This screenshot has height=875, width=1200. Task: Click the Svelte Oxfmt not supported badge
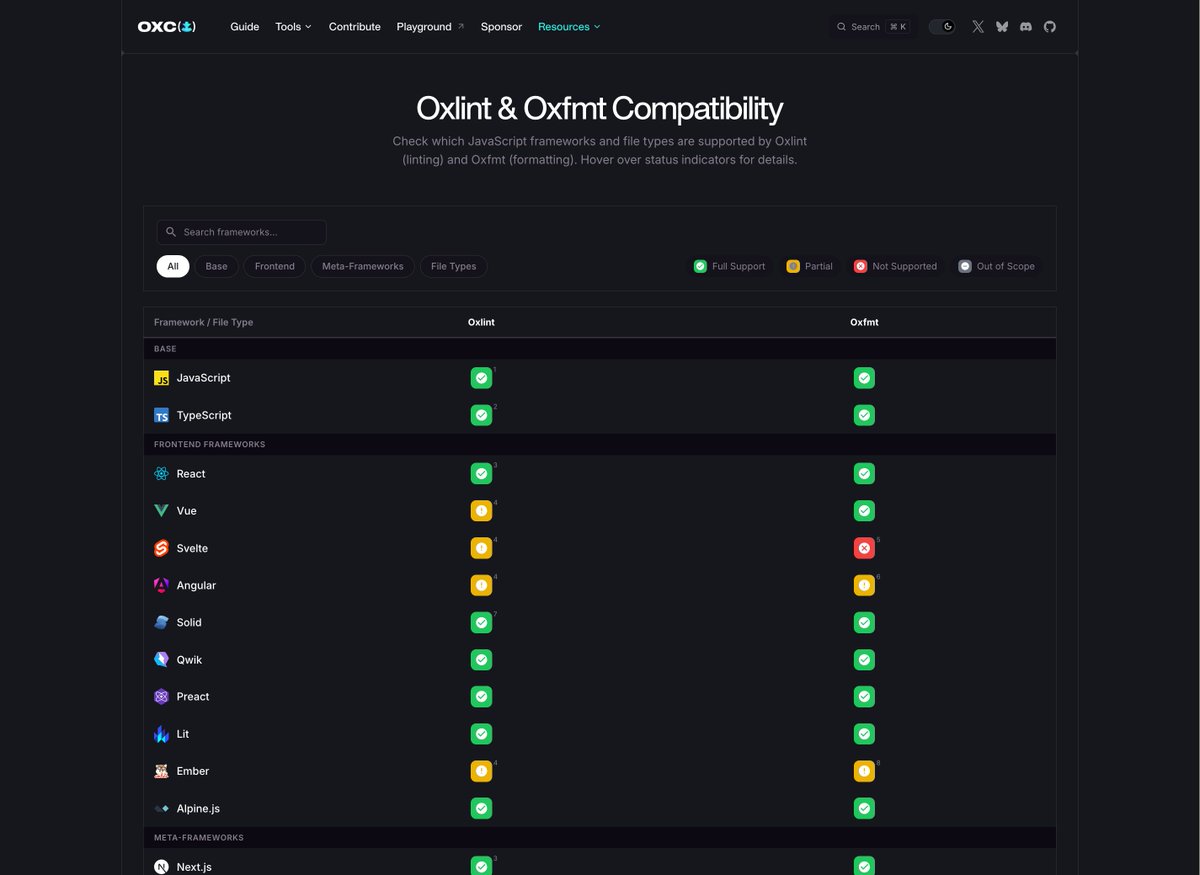click(864, 548)
